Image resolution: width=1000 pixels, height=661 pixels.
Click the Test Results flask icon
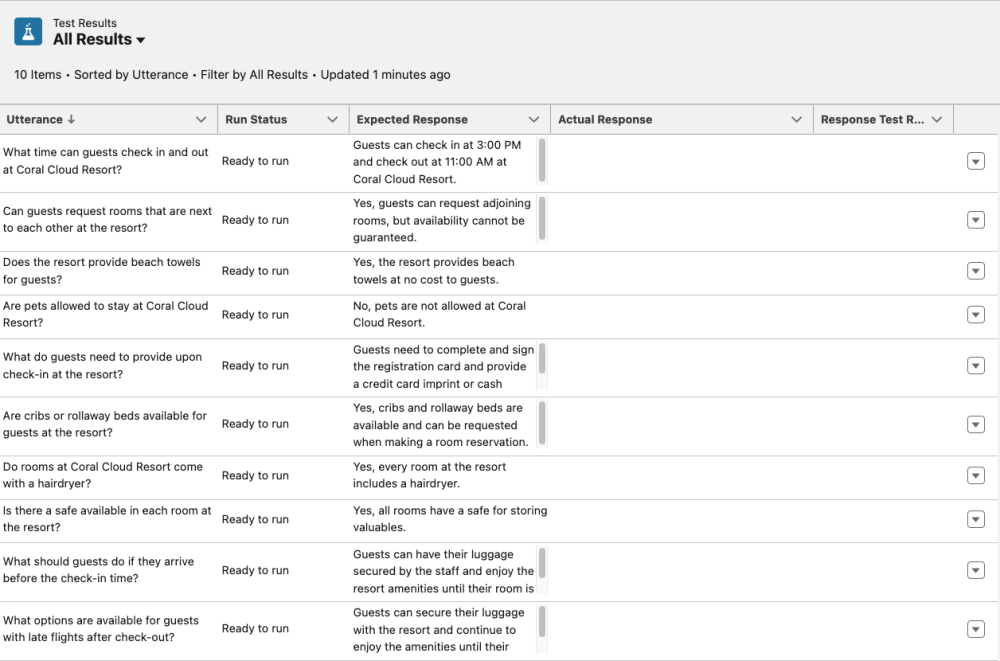pyautogui.click(x=26, y=31)
